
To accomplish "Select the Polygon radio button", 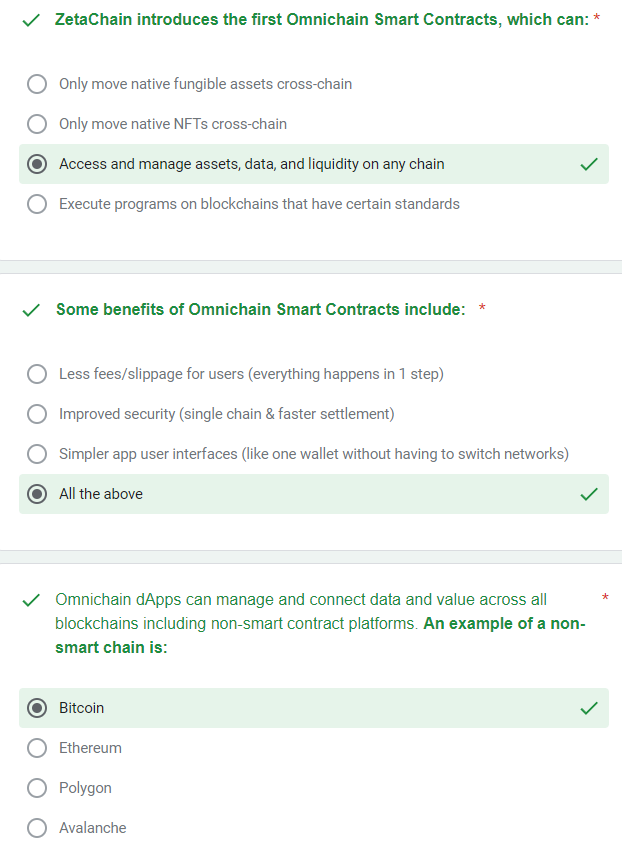I will click(x=37, y=788).
